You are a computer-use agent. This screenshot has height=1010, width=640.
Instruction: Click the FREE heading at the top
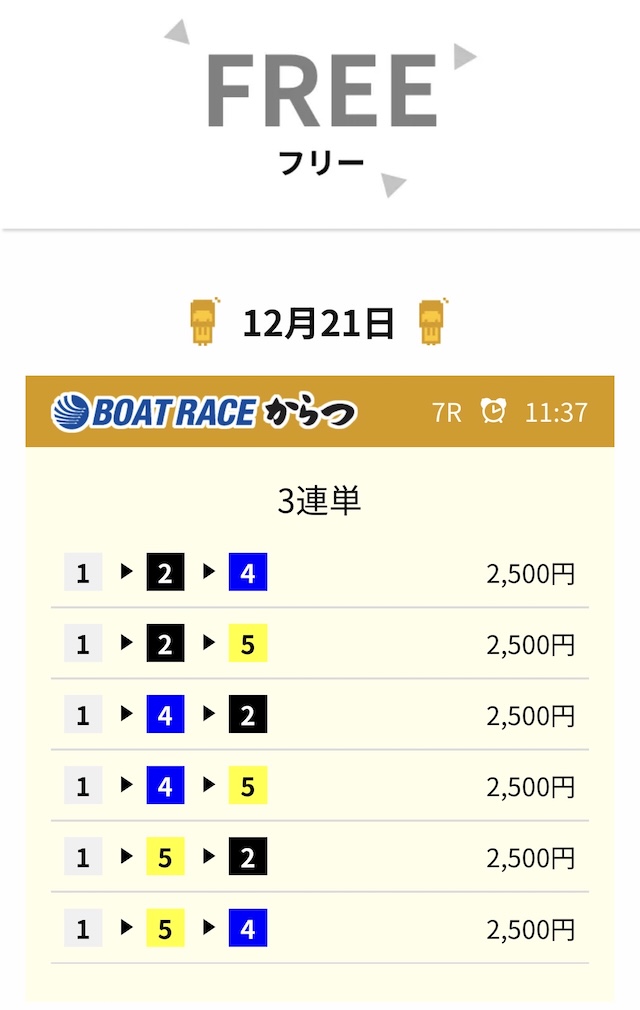[x=321, y=92]
